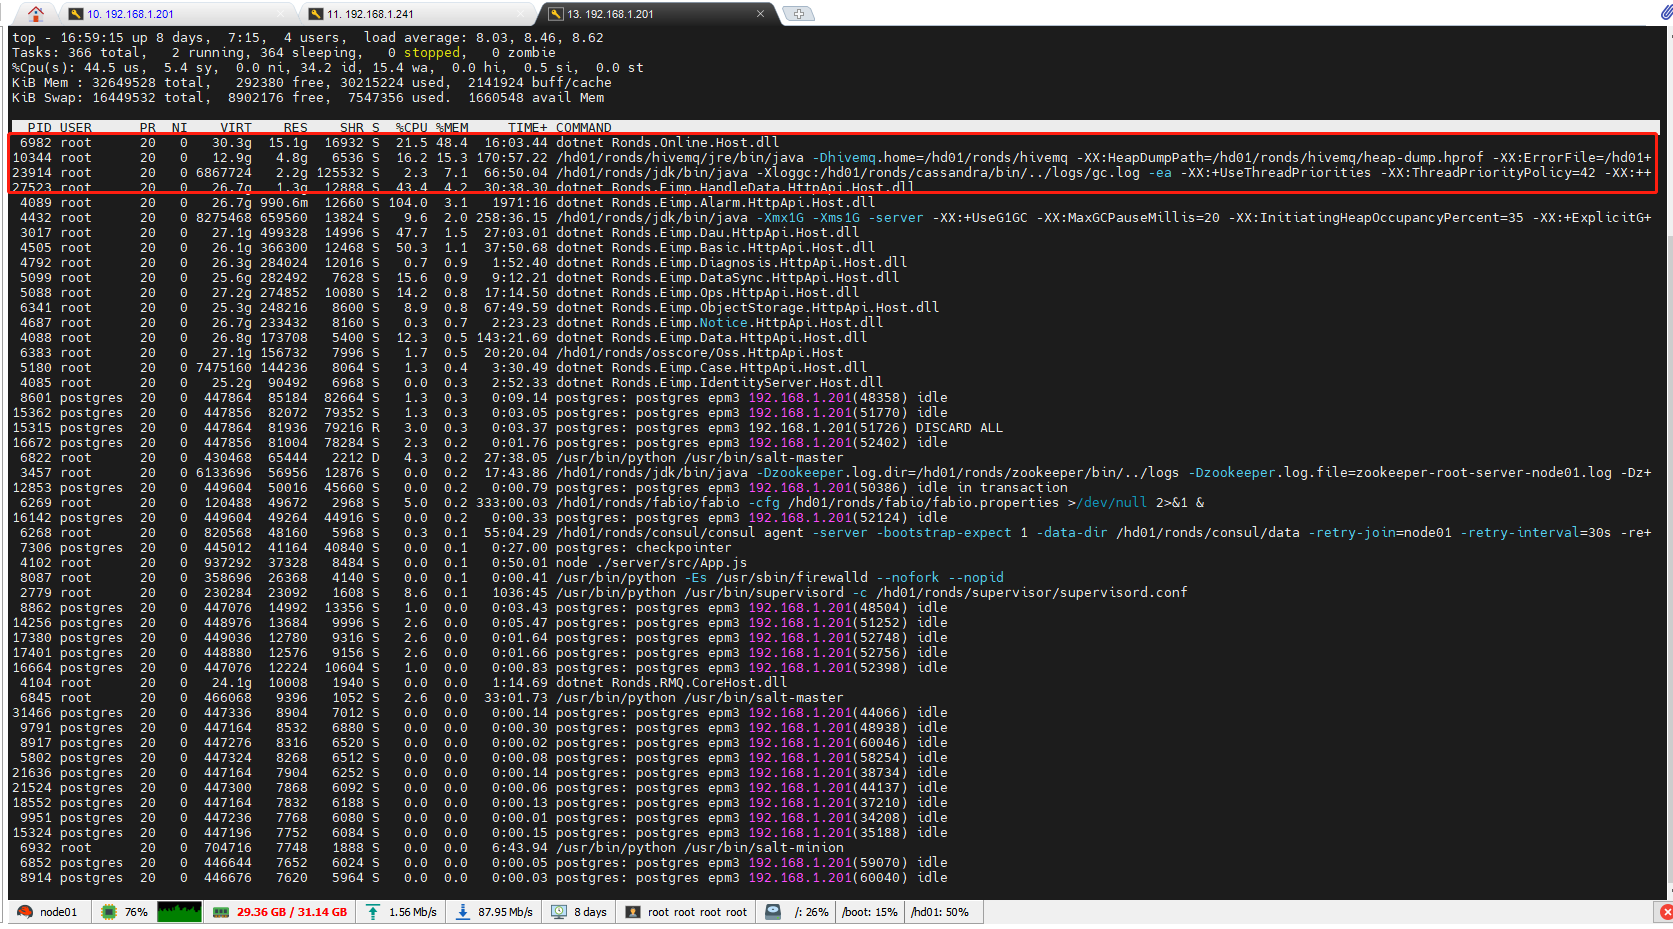
Task: Click the PID column header
Action: click(x=40, y=128)
